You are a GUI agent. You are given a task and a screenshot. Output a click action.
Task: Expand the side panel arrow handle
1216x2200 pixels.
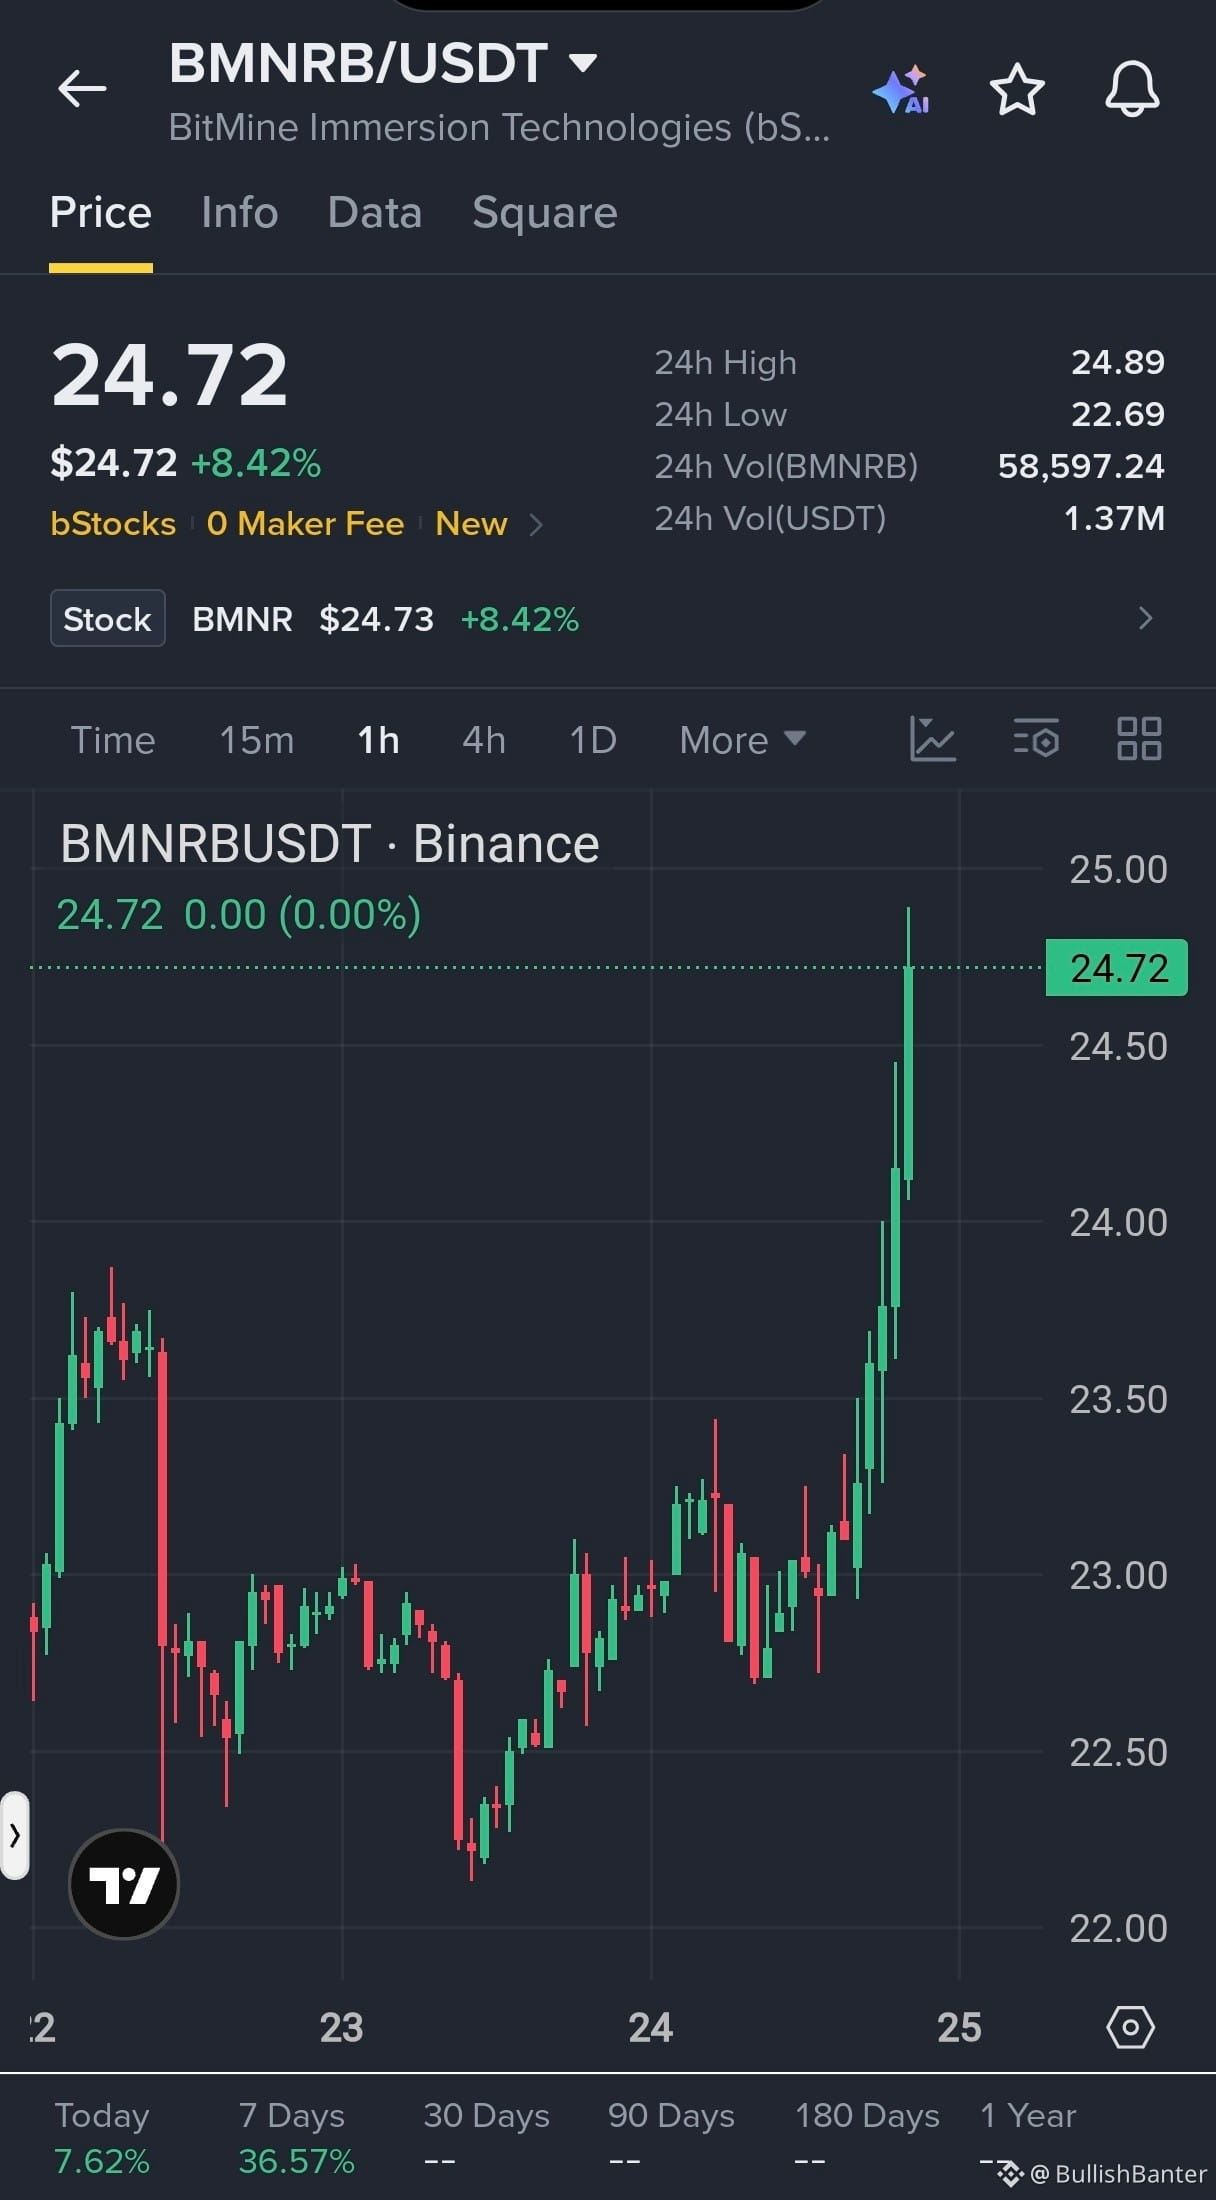14,1835
